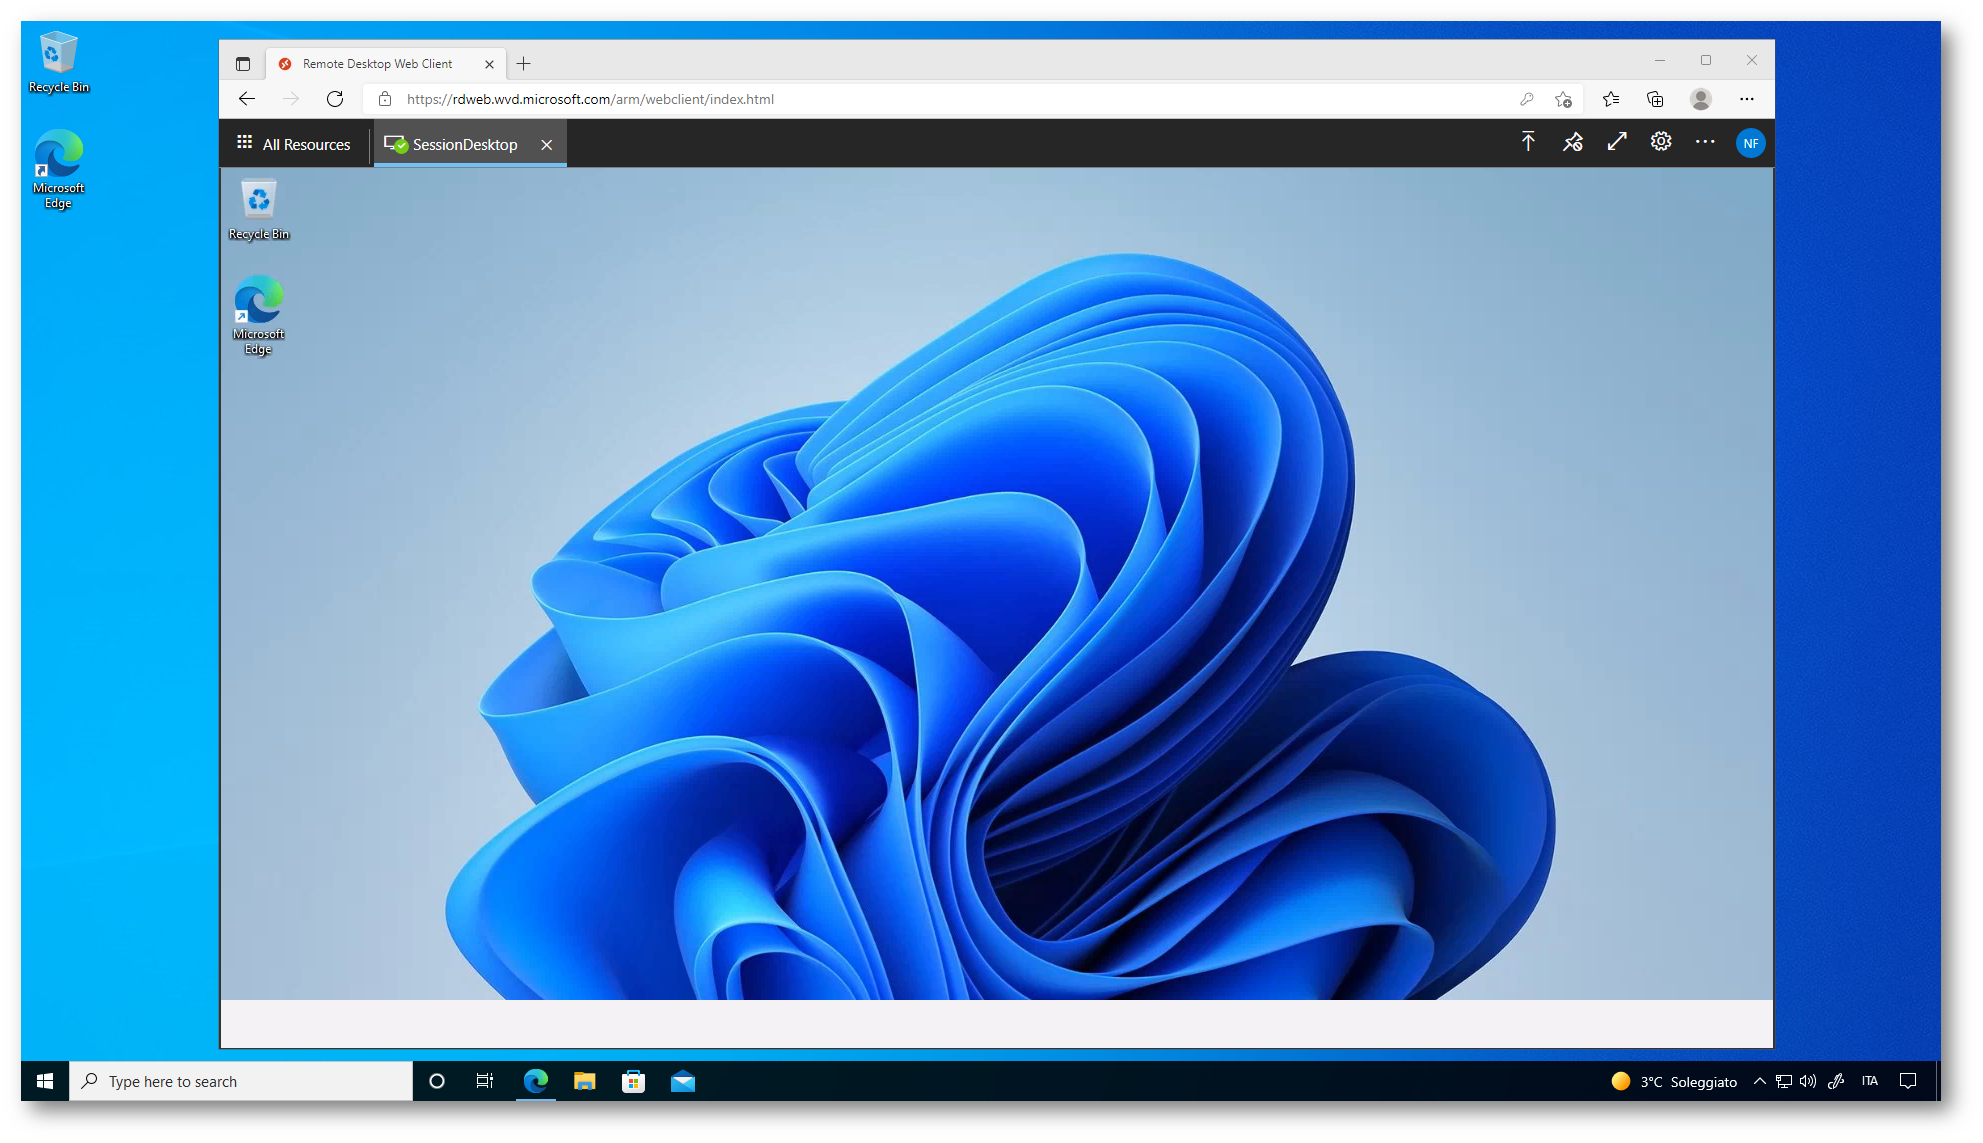This screenshot has height=1143, width=1983.
Task: Open the All Resources view
Action: (294, 144)
